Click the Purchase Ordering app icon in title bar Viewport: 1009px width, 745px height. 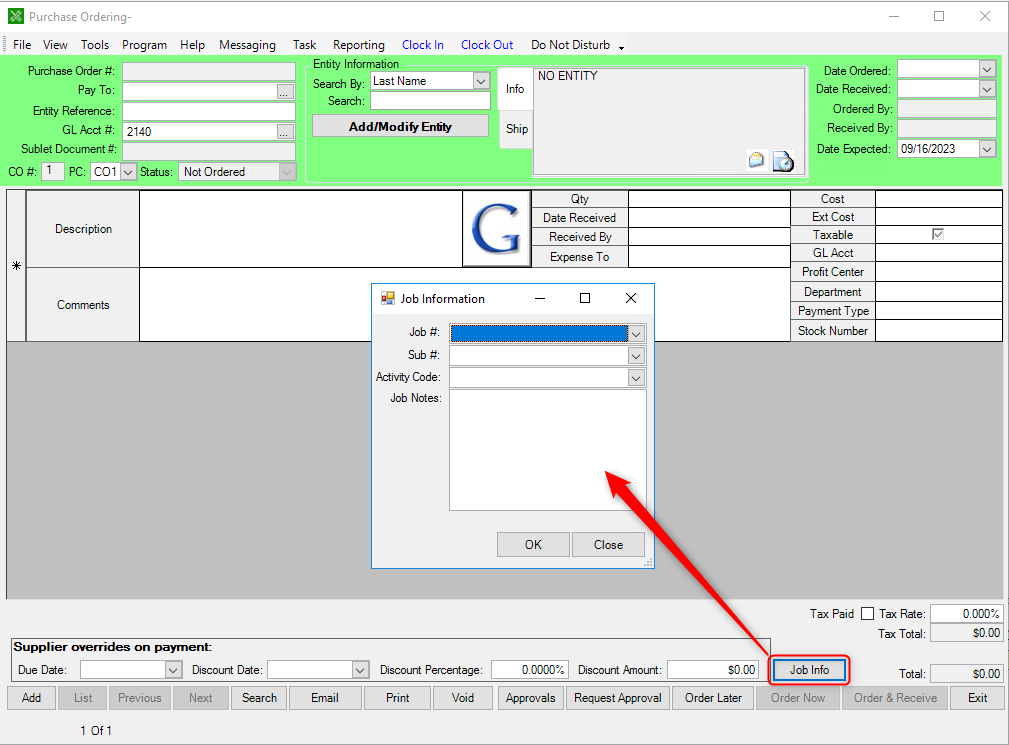tap(16, 16)
